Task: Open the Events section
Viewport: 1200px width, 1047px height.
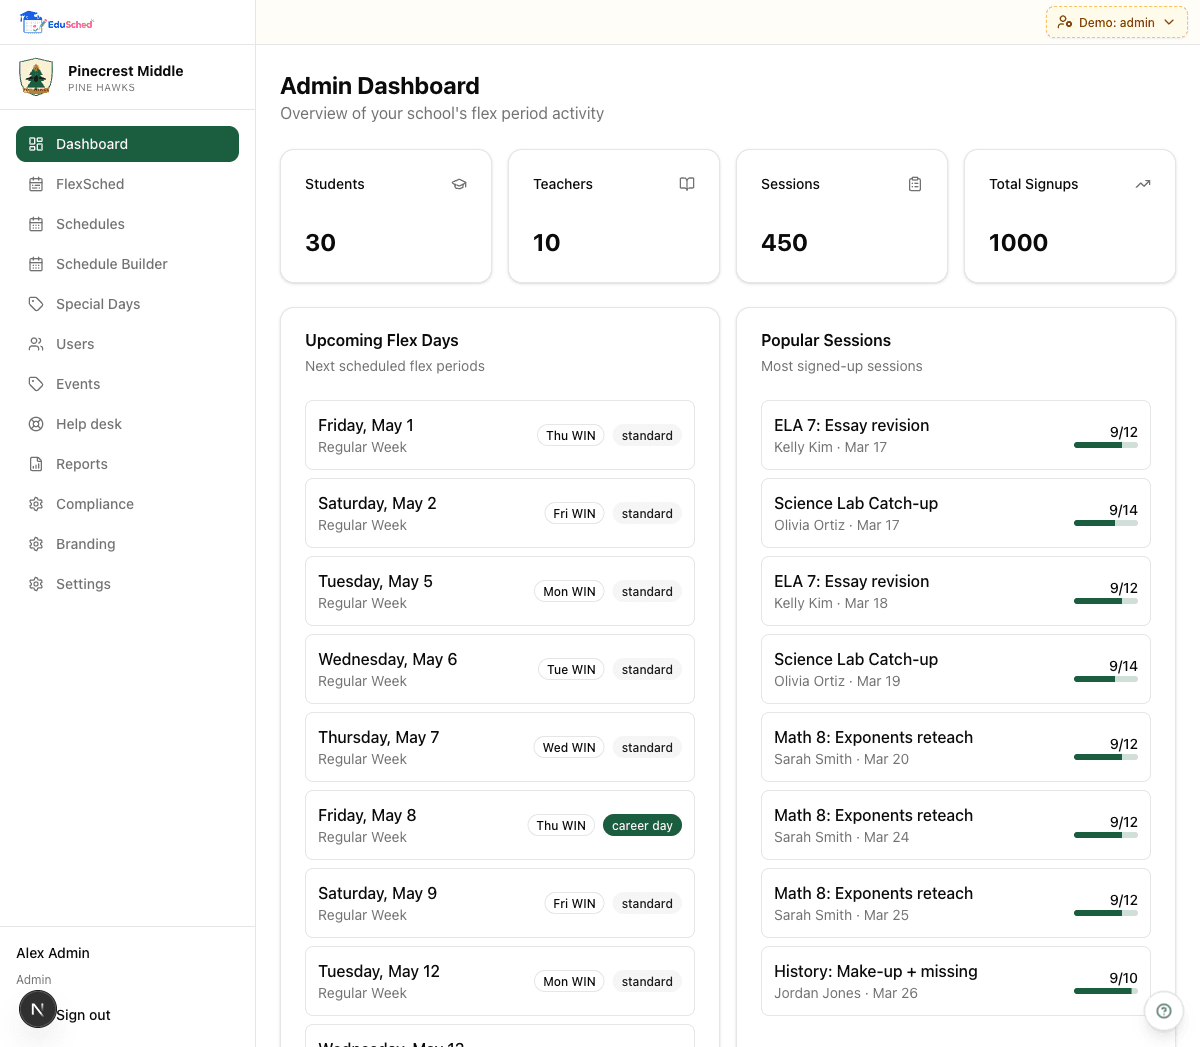Action: (x=127, y=384)
